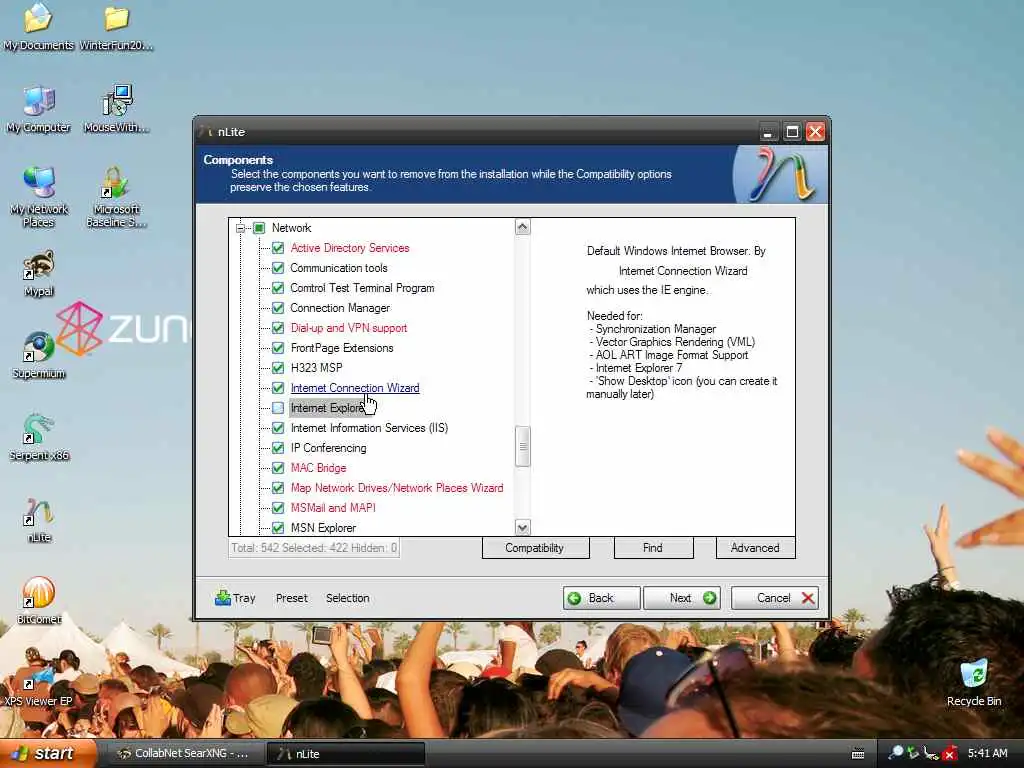Screen dimensions: 1024x768
Task: Select Map Network Drives/Network Places Wizard
Action: point(396,488)
